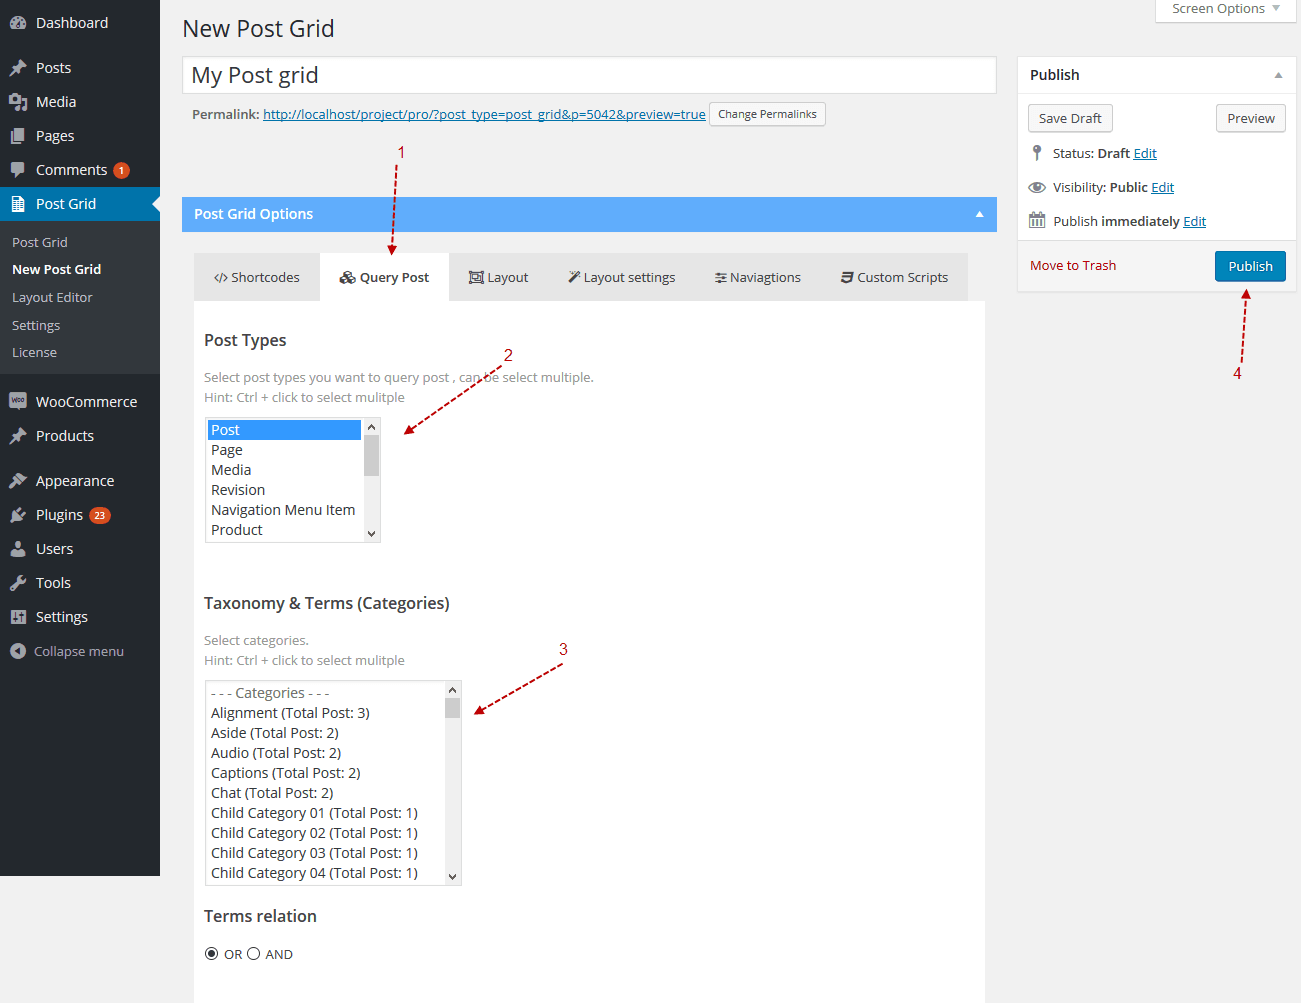Click the Collapse menu arrow icon
Screen dimensions: 1301x1003
tap(18, 651)
